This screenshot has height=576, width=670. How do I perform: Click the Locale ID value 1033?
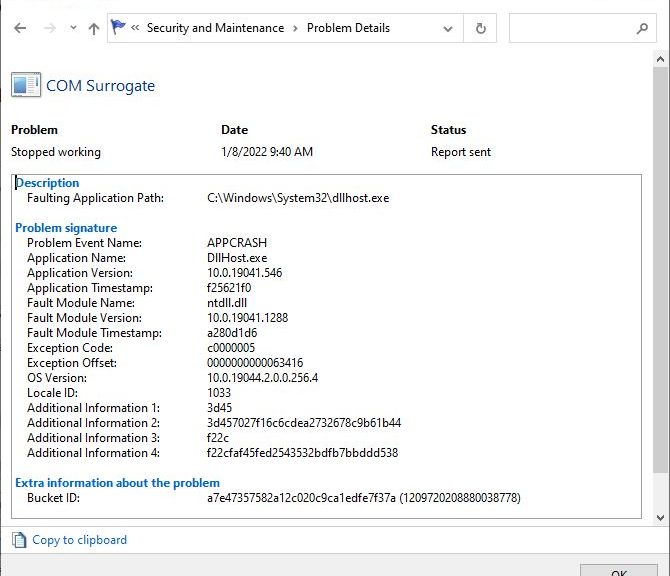point(219,393)
